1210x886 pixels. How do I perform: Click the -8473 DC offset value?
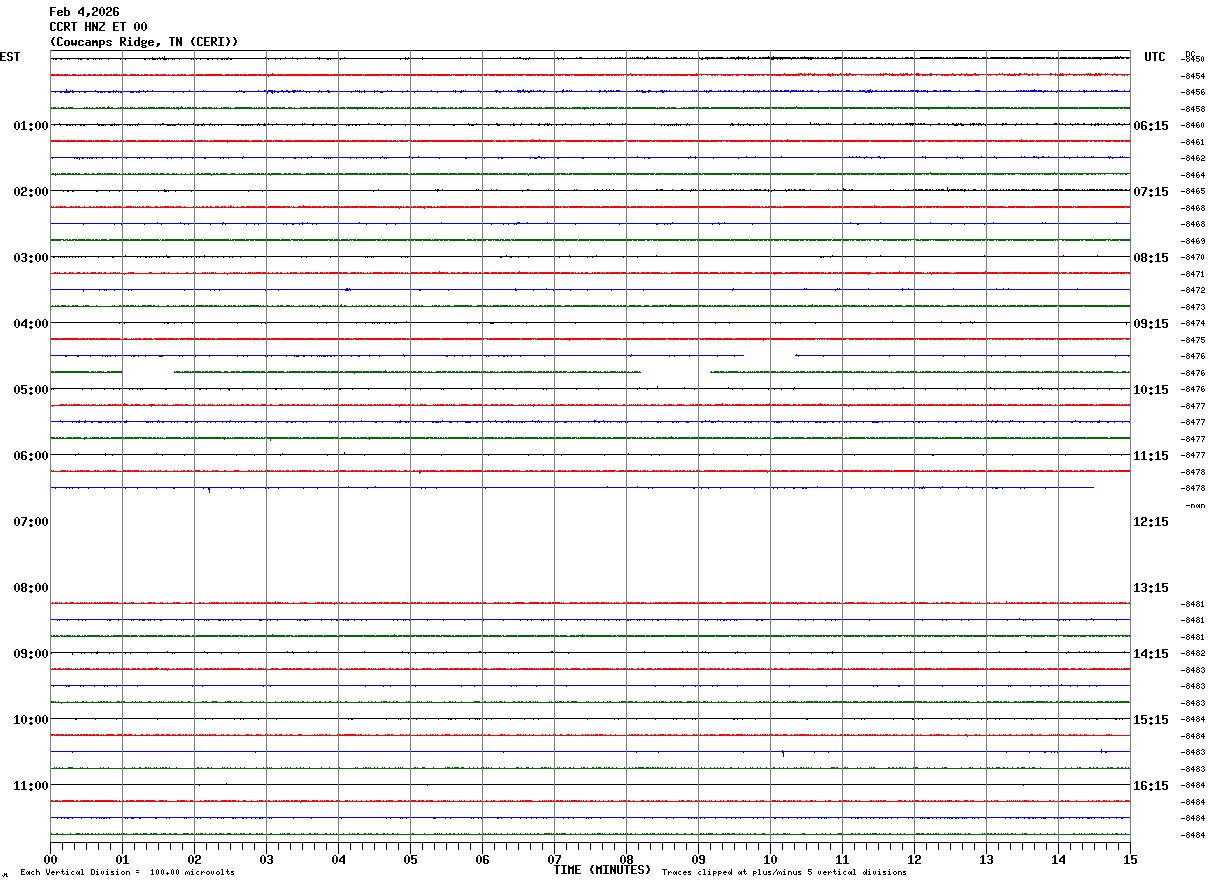click(1193, 307)
